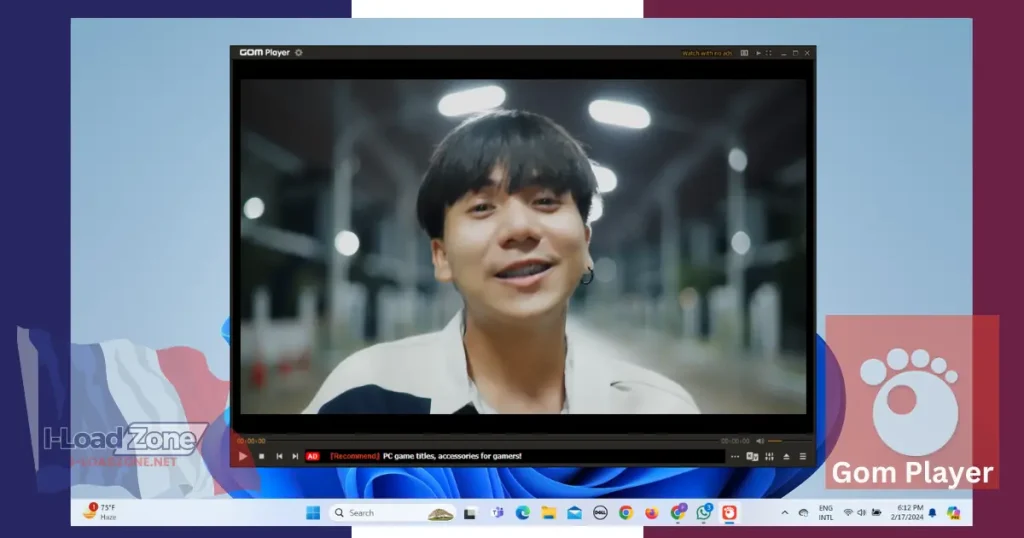The height and width of the screenshot is (538, 1024).
Task: Open the control panel equalizer icon
Action: (769, 456)
